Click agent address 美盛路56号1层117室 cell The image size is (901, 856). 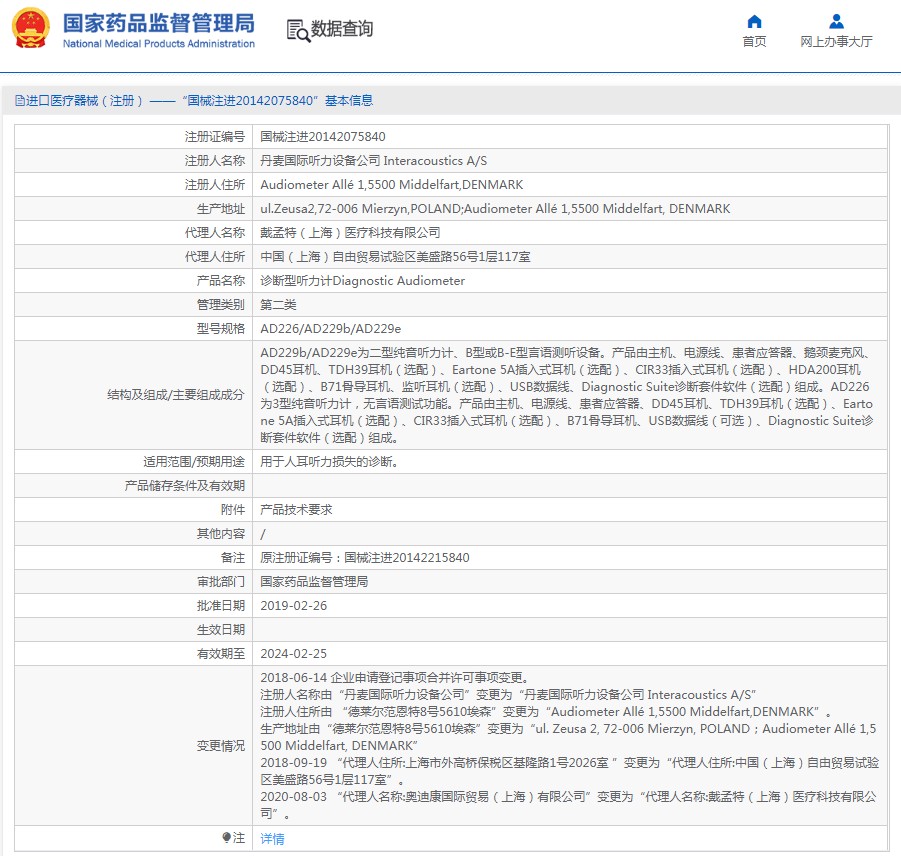pos(569,257)
